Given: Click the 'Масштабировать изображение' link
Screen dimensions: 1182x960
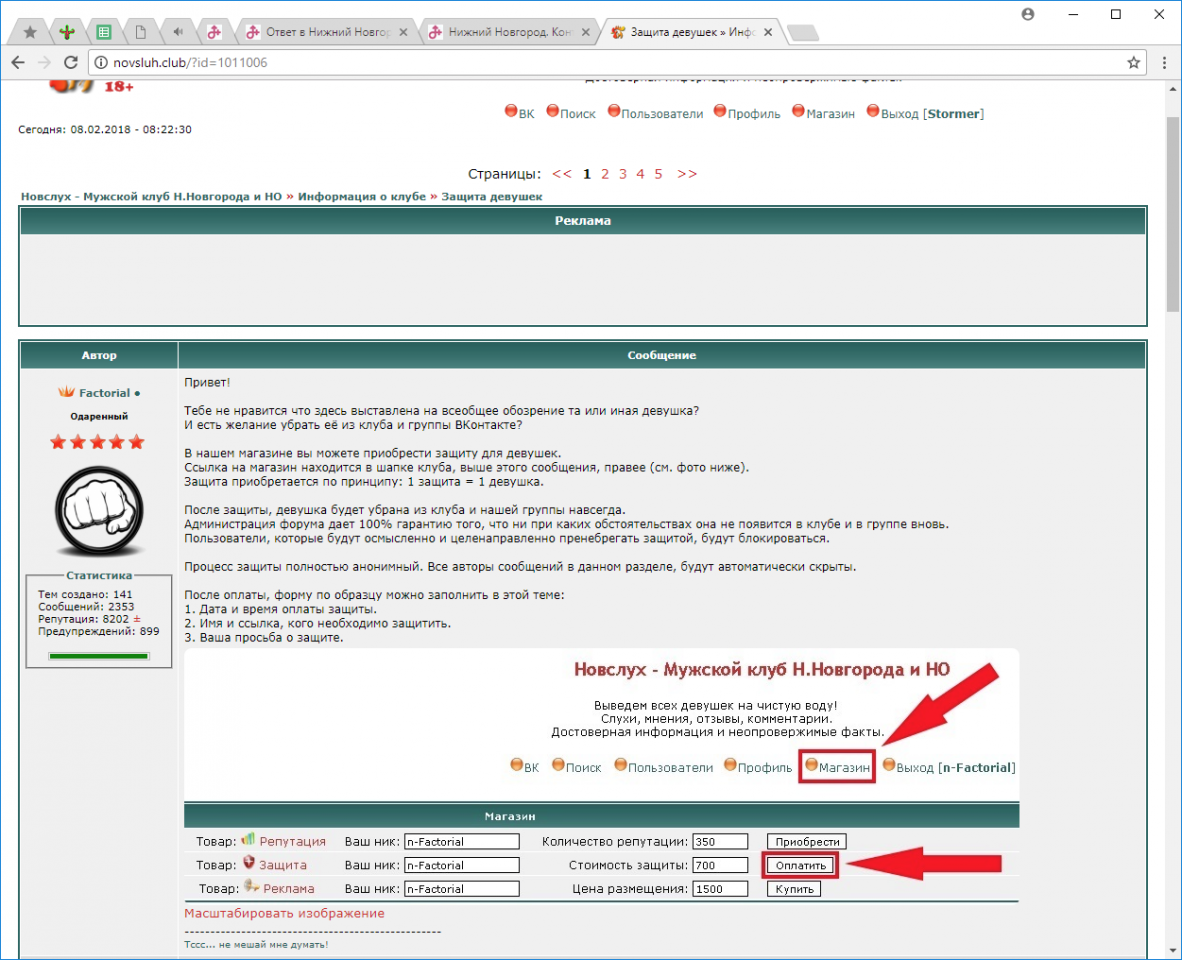Looking at the screenshot, I should point(284,913).
